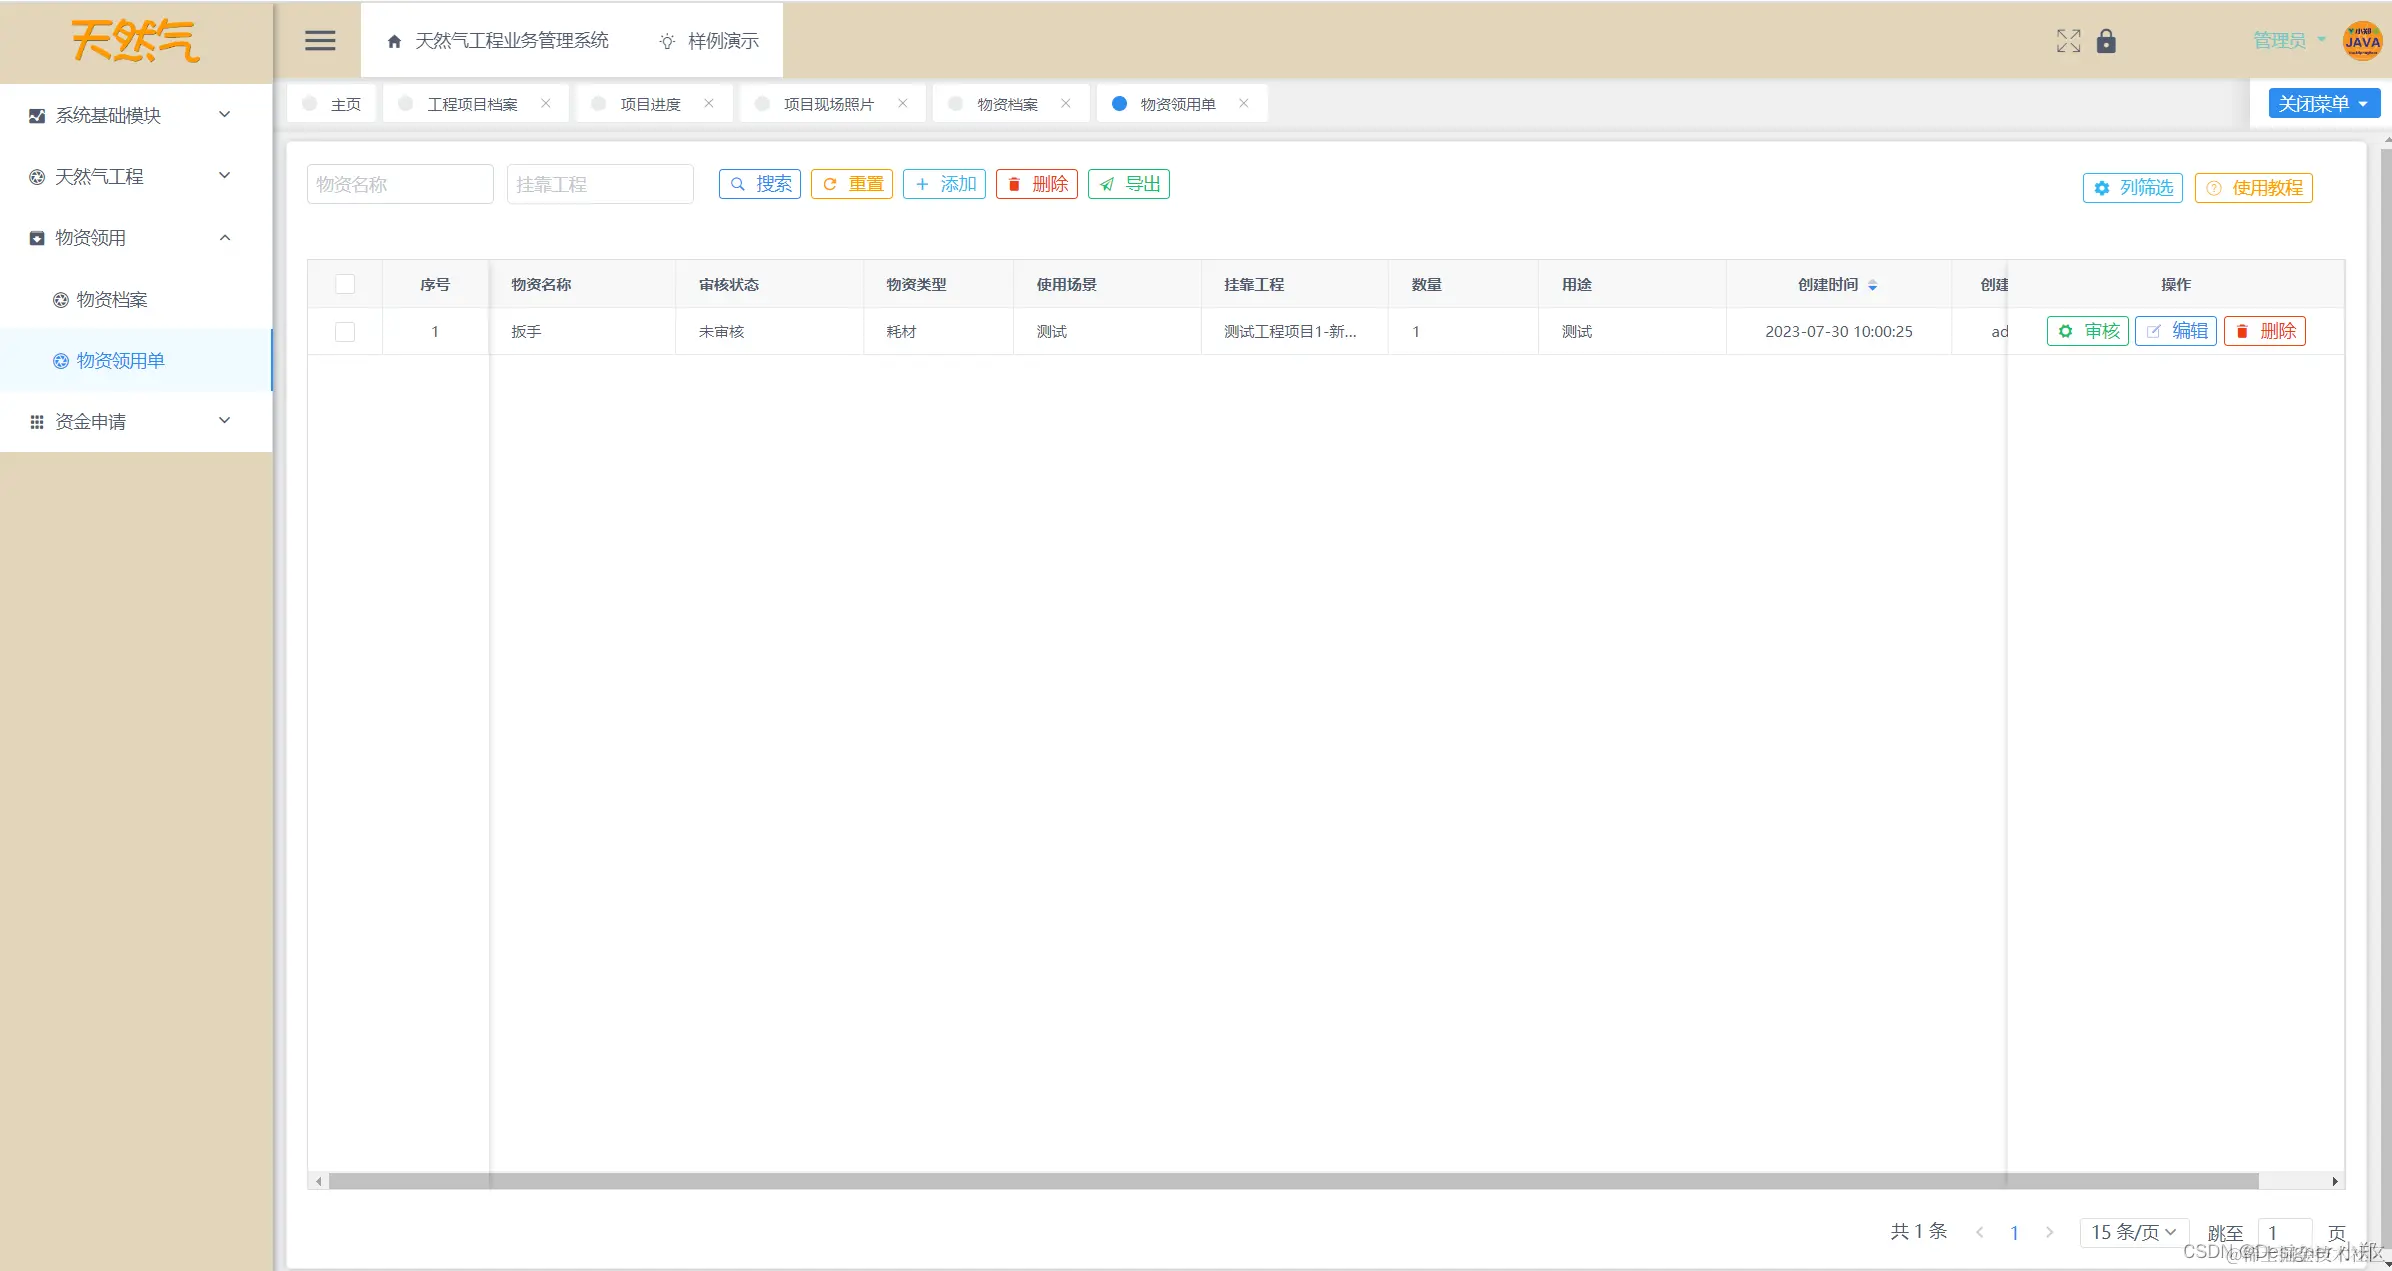Click the hamburger menu collapse icon

click(x=320, y=40)
